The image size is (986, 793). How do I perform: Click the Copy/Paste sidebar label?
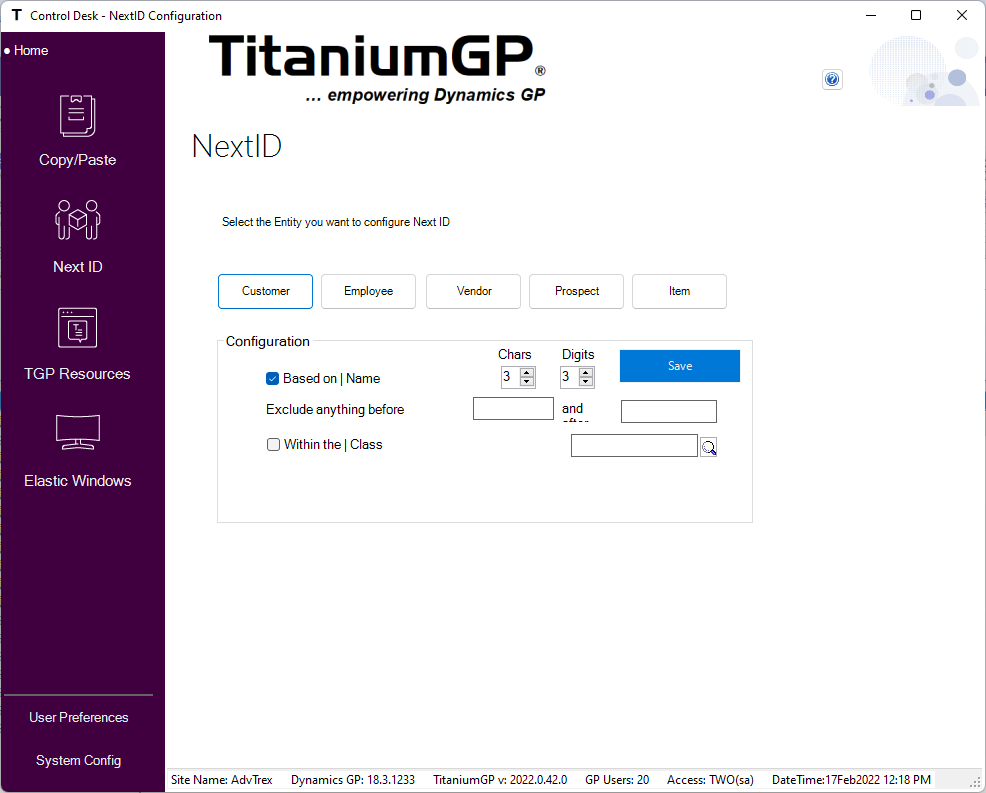[77, 160]
